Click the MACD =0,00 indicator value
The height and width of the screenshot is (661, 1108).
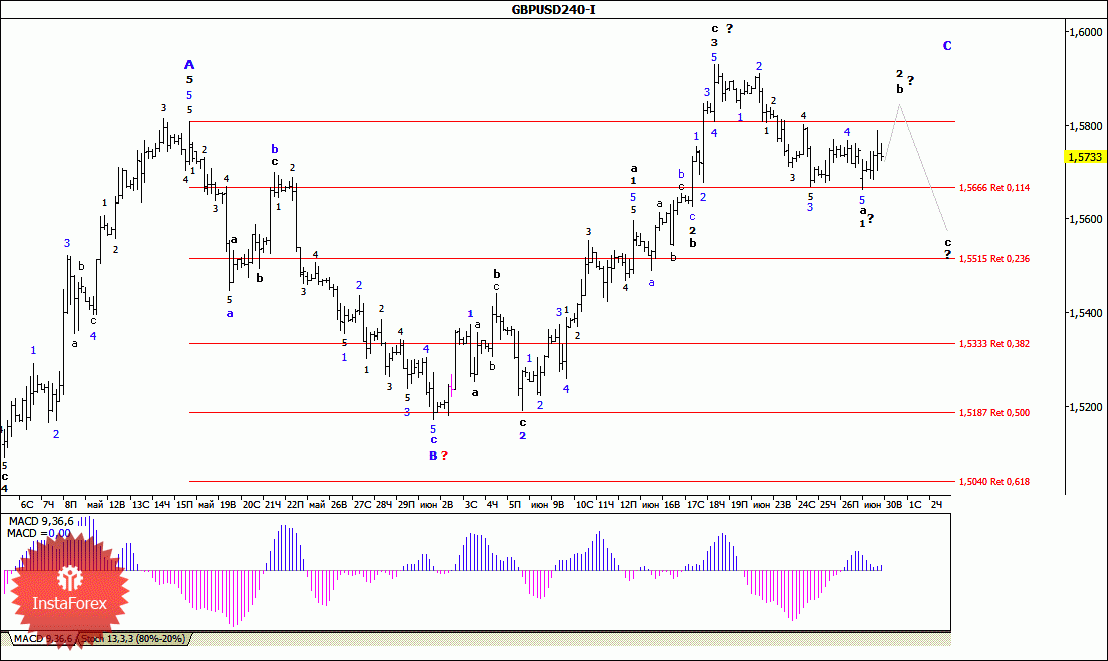[x=39, y=533]
